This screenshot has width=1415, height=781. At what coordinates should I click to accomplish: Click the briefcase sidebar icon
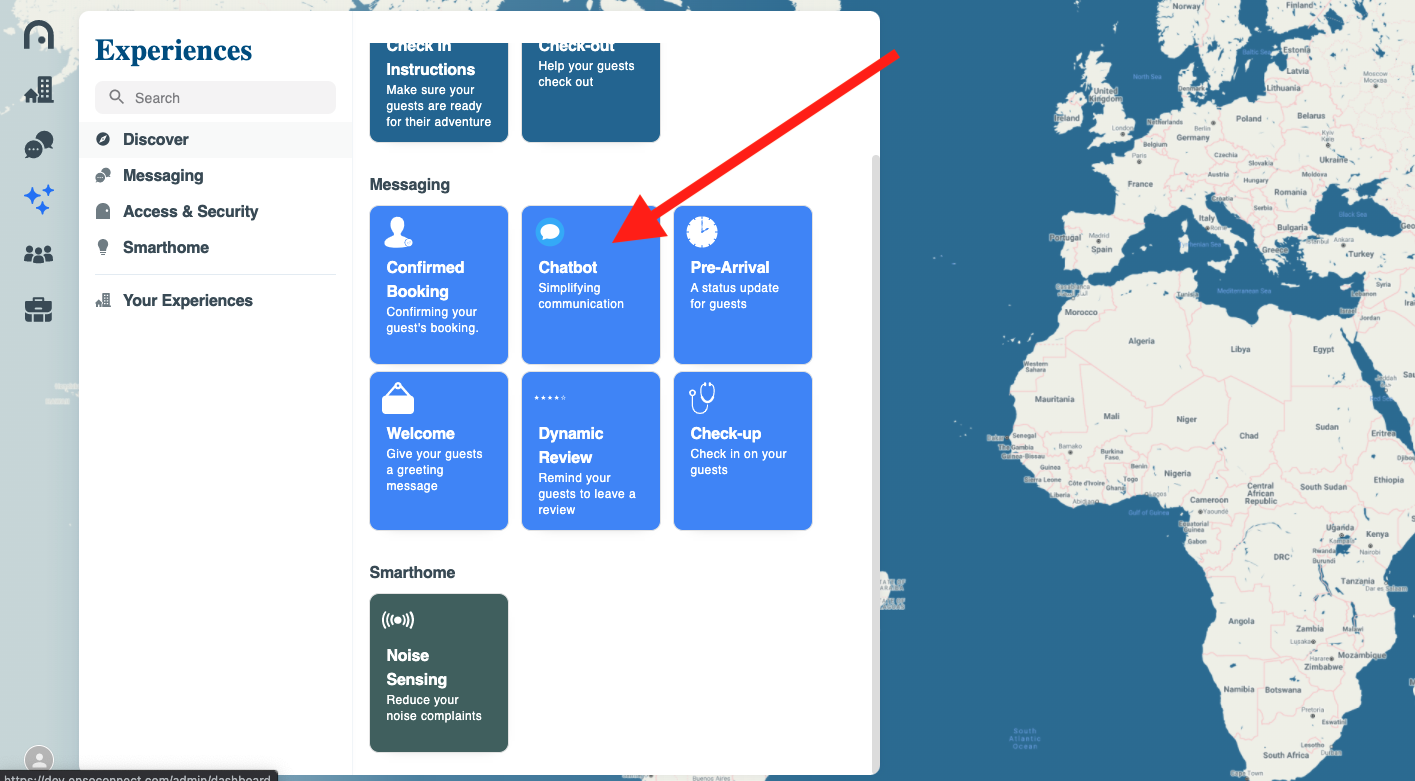(39, 311)
